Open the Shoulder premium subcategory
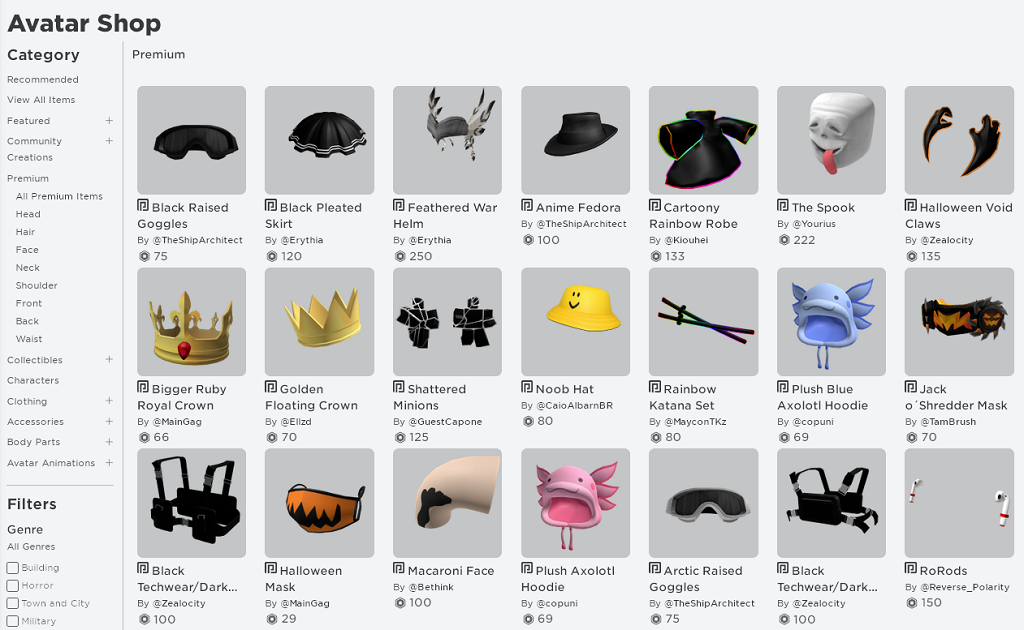 coord(37,285)
